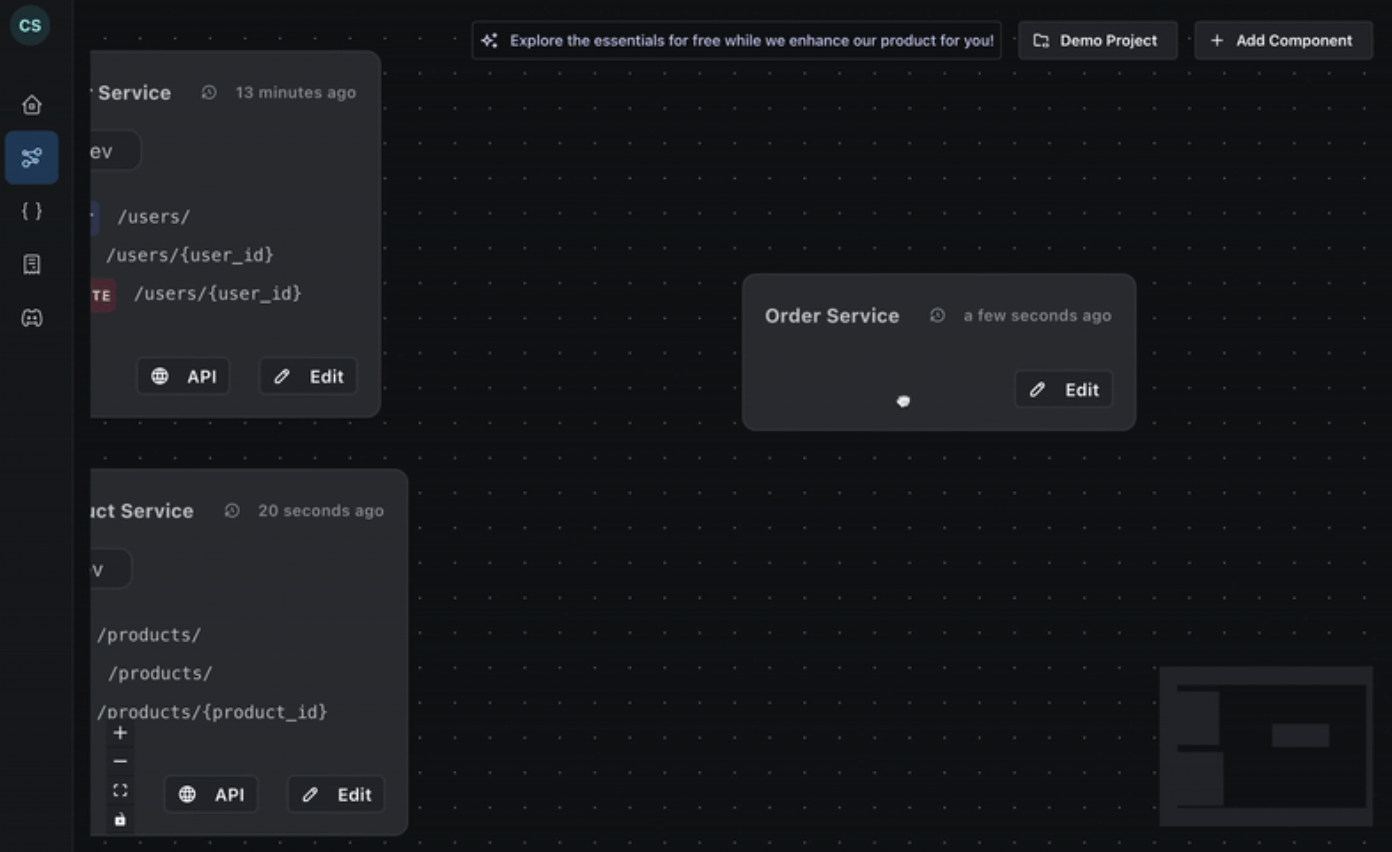Click Add Component button
The width and height of the screenshot is (1392, 852).
[1283, 41]
